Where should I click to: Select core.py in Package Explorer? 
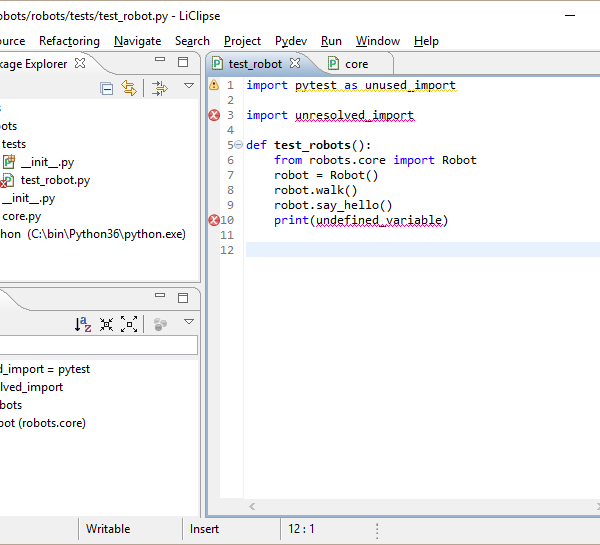(x=21, y=216)
